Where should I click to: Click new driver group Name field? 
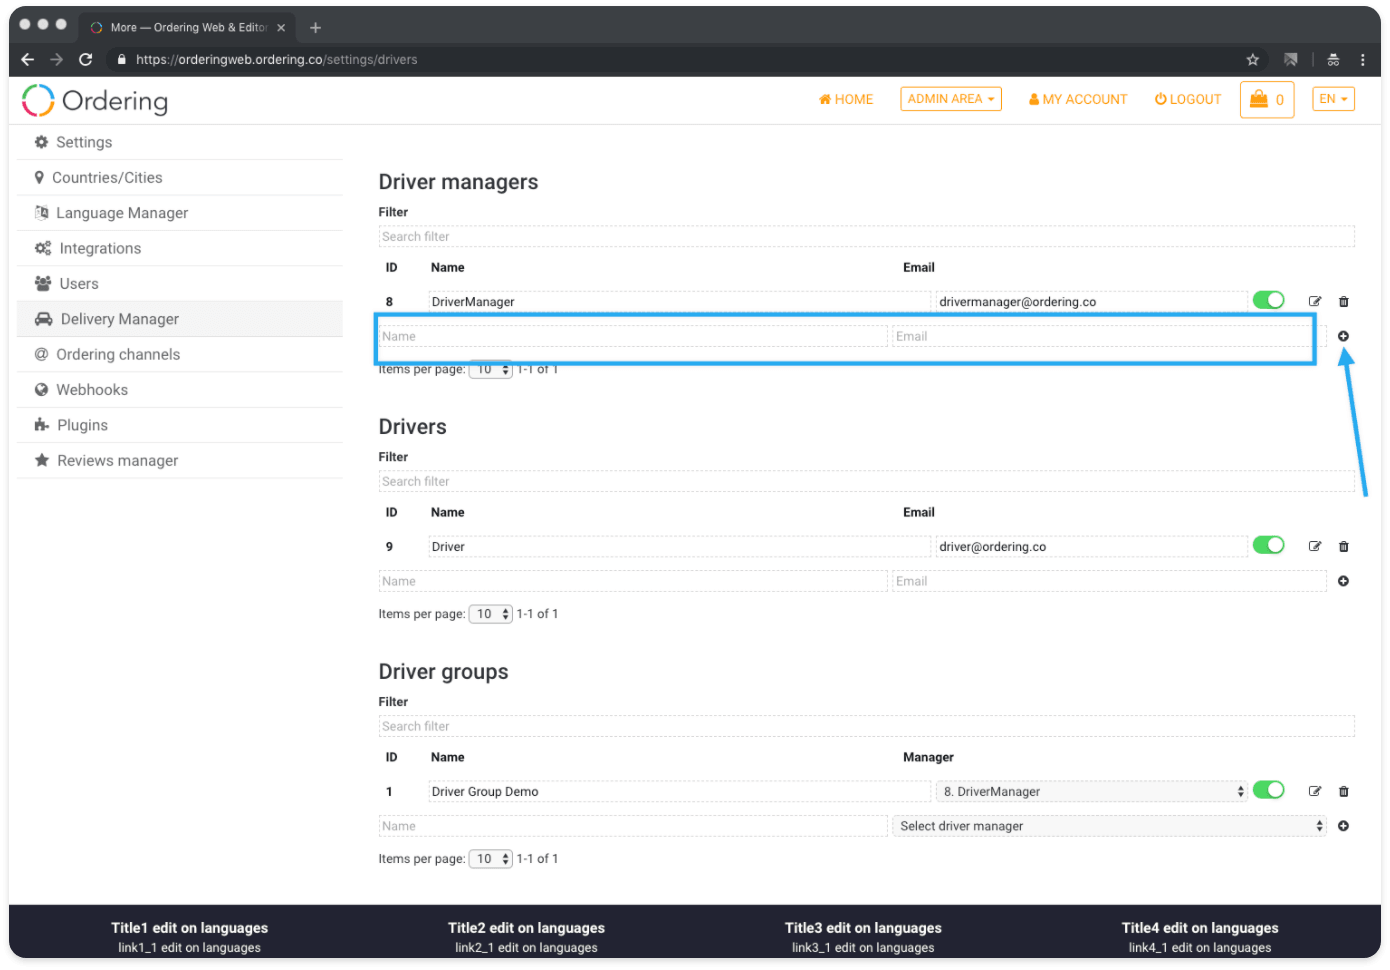[x=633, y=826]
